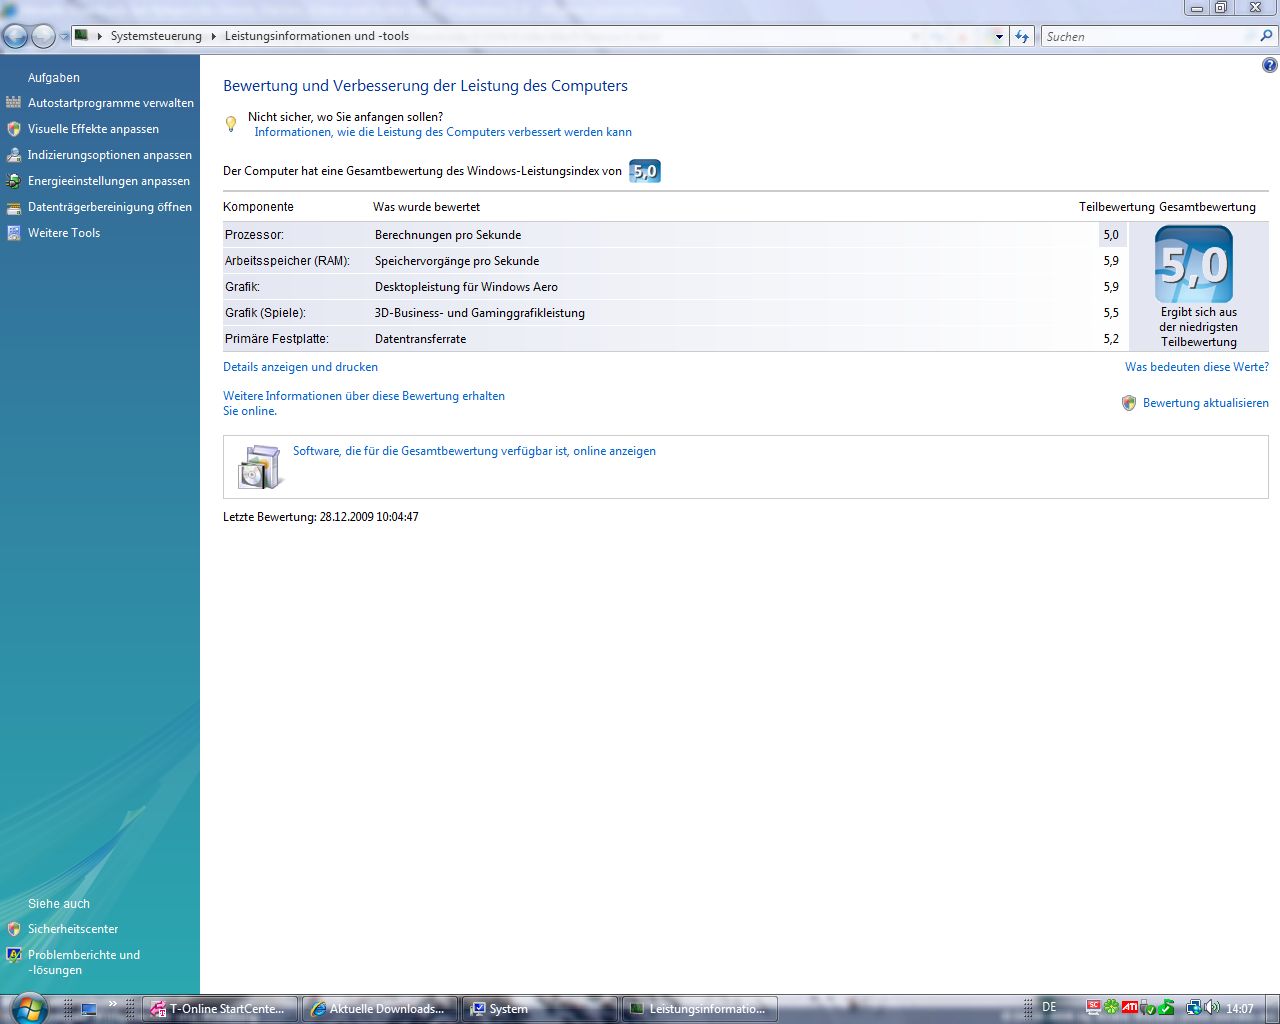The image size is (1280, 1024).
Task: Open Was bedeuten diese Werte link
Action: (1196, 367)
